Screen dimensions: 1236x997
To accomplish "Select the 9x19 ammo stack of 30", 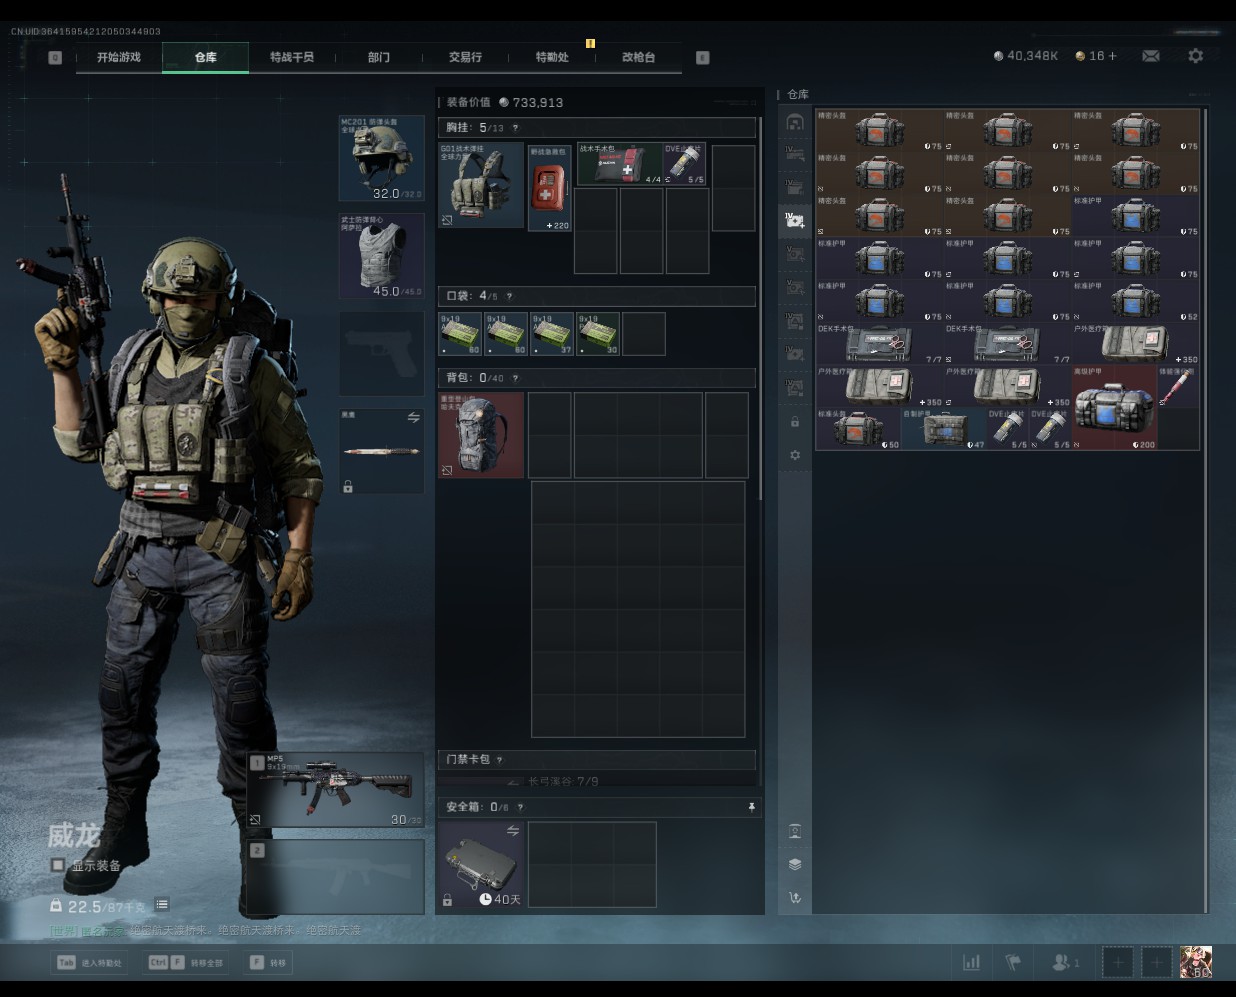I will click(599, 334).
